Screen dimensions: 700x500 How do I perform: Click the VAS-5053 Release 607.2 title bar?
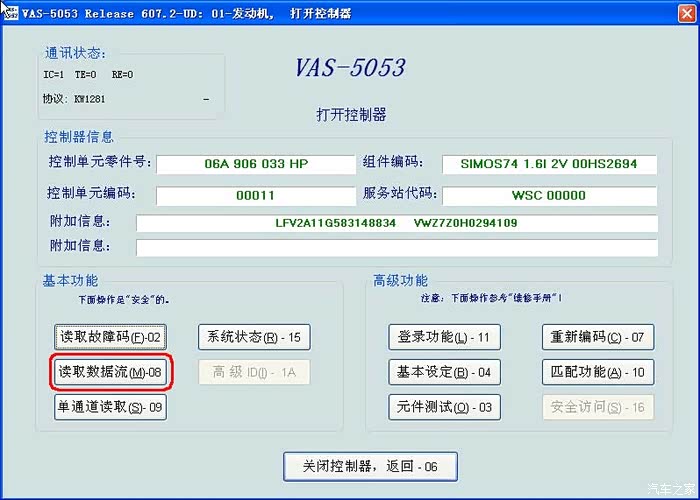350,11
